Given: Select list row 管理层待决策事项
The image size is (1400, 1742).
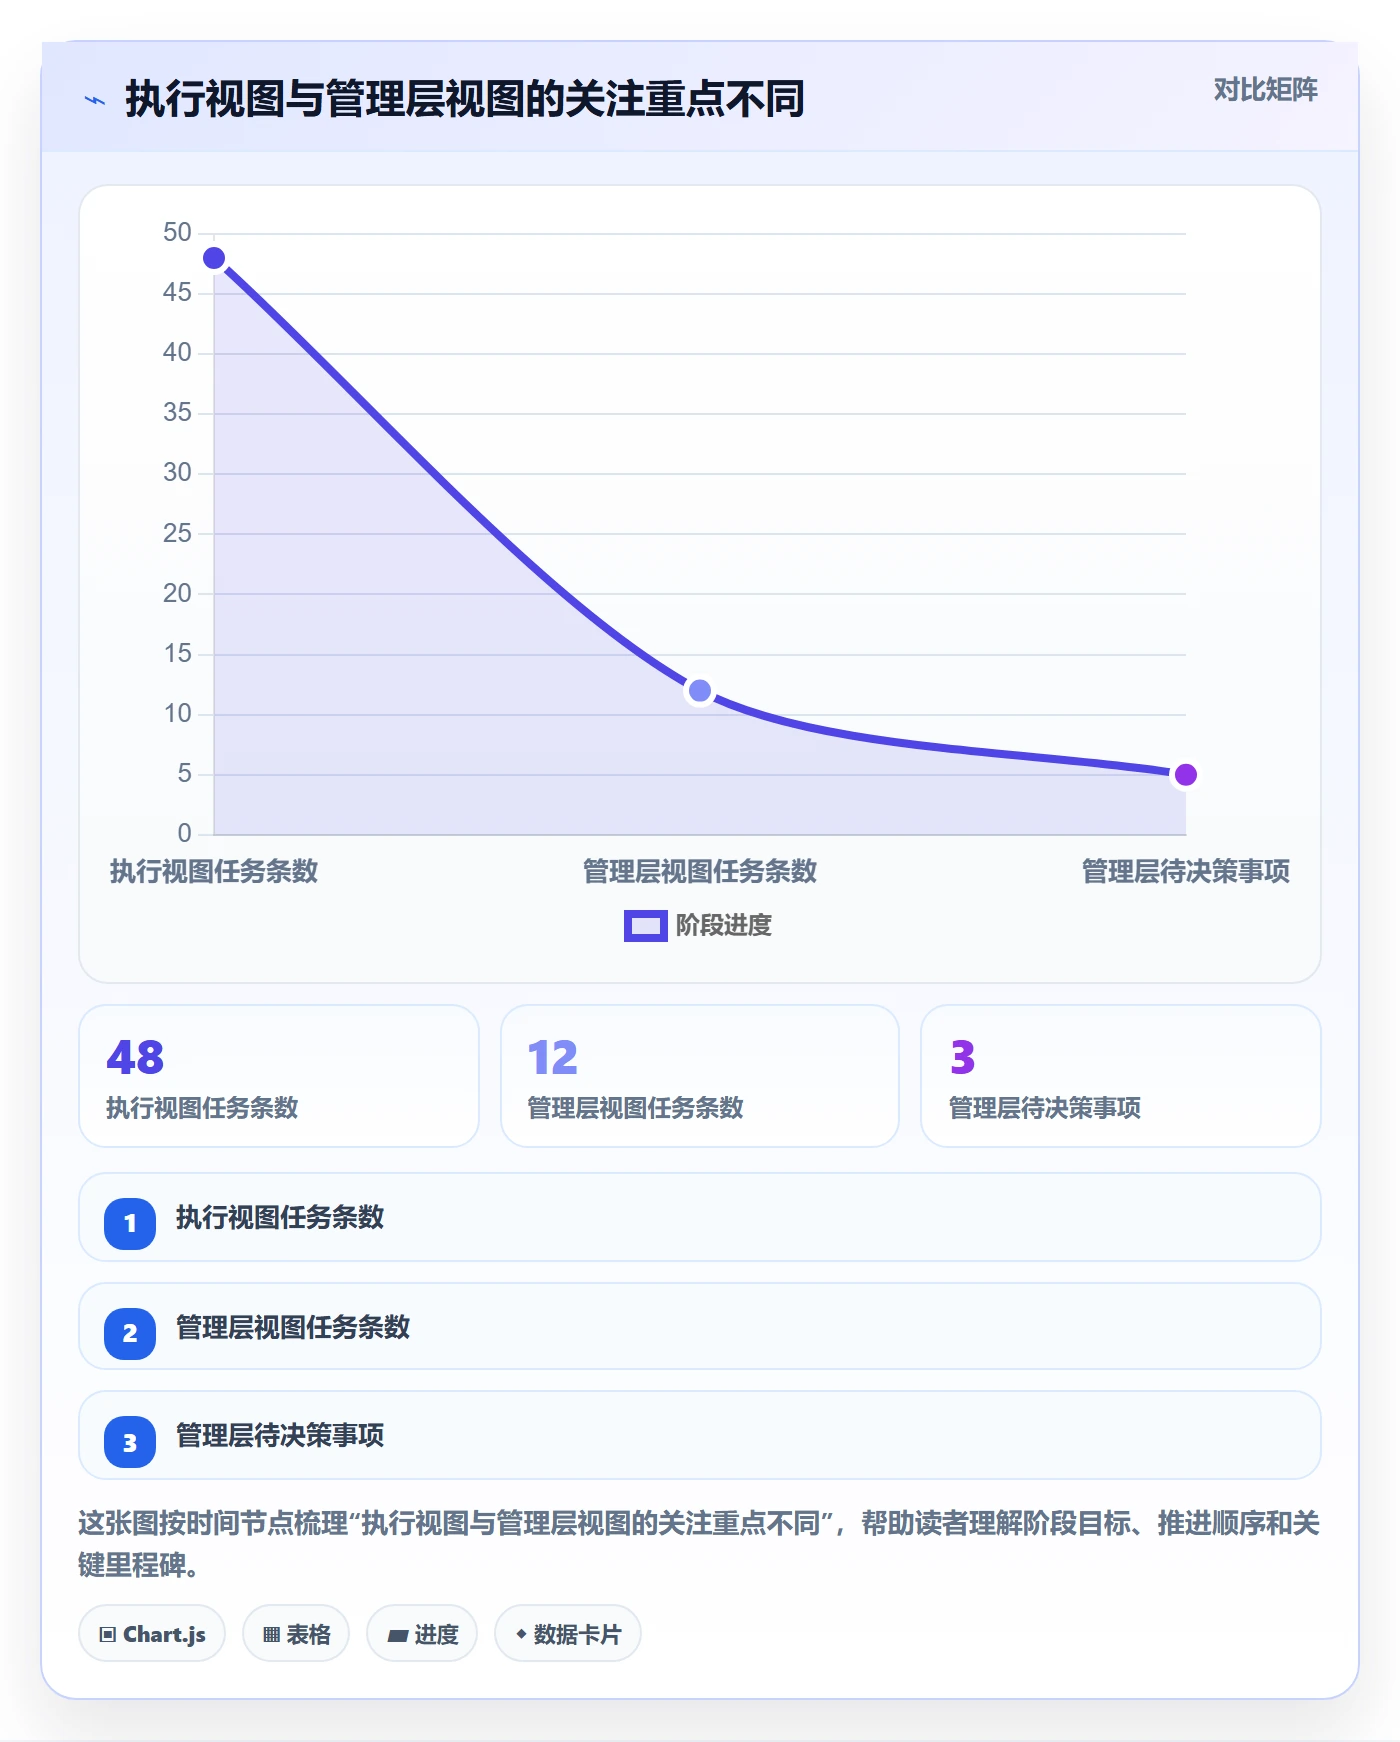Looking at the screenshot, I should 700,1435.
